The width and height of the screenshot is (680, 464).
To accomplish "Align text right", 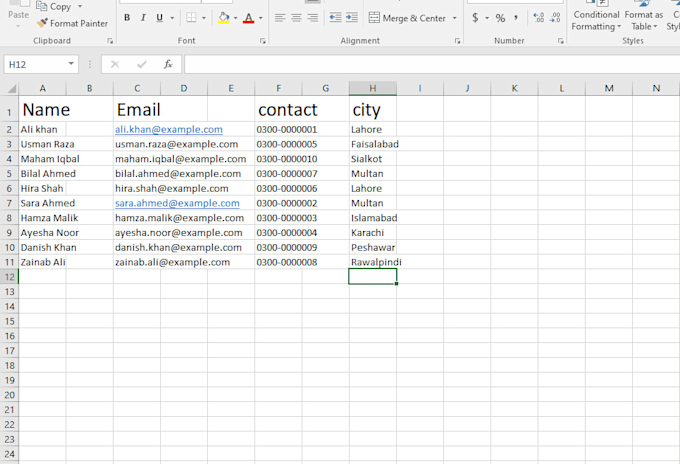I will [x=312, y=18].
